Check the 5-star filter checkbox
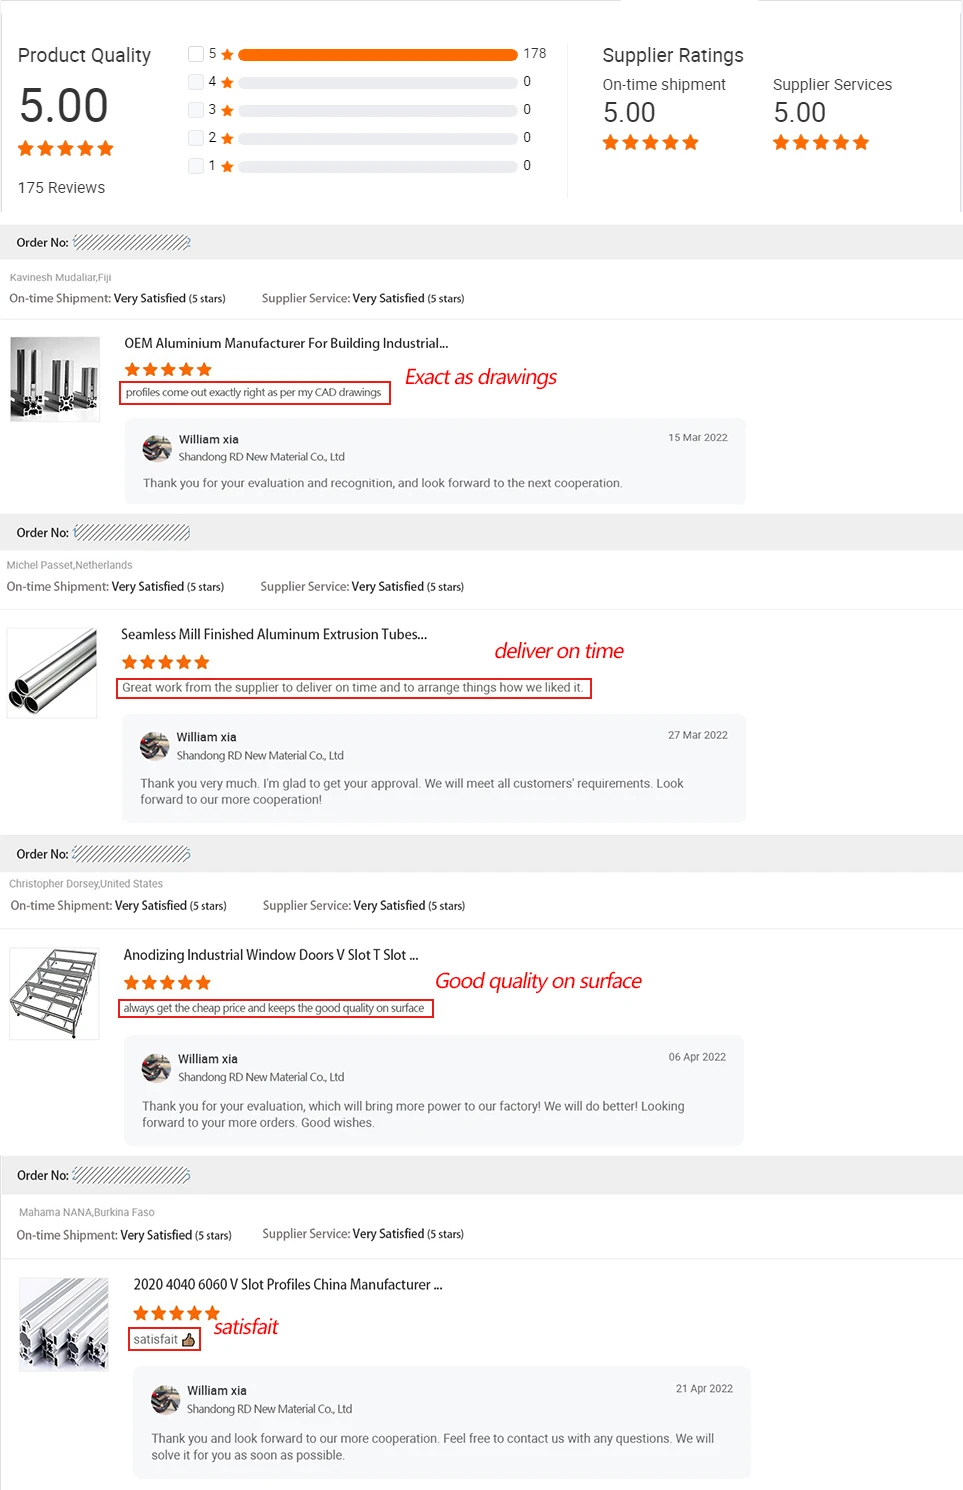The image size is (963, 1490). pos(196,54)
